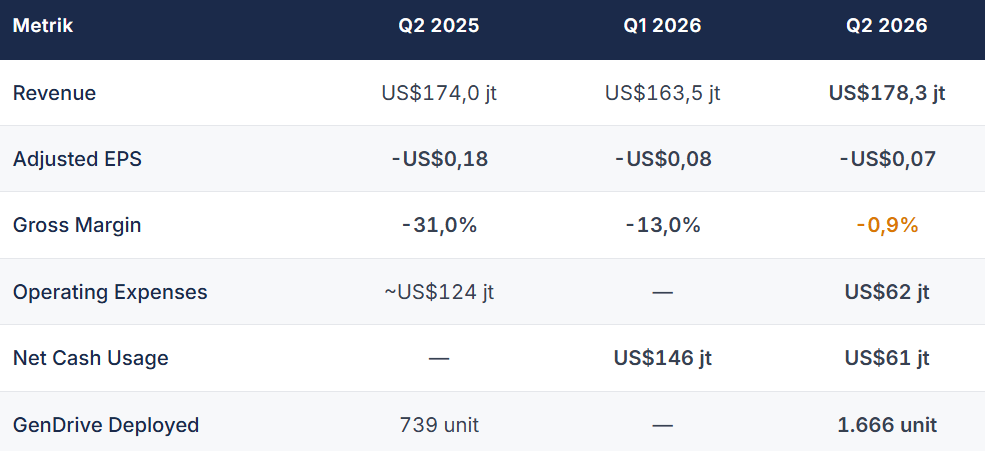The image size is (985, 451).
Task: Click the Gross Margin row label
Action: (77, 225)
